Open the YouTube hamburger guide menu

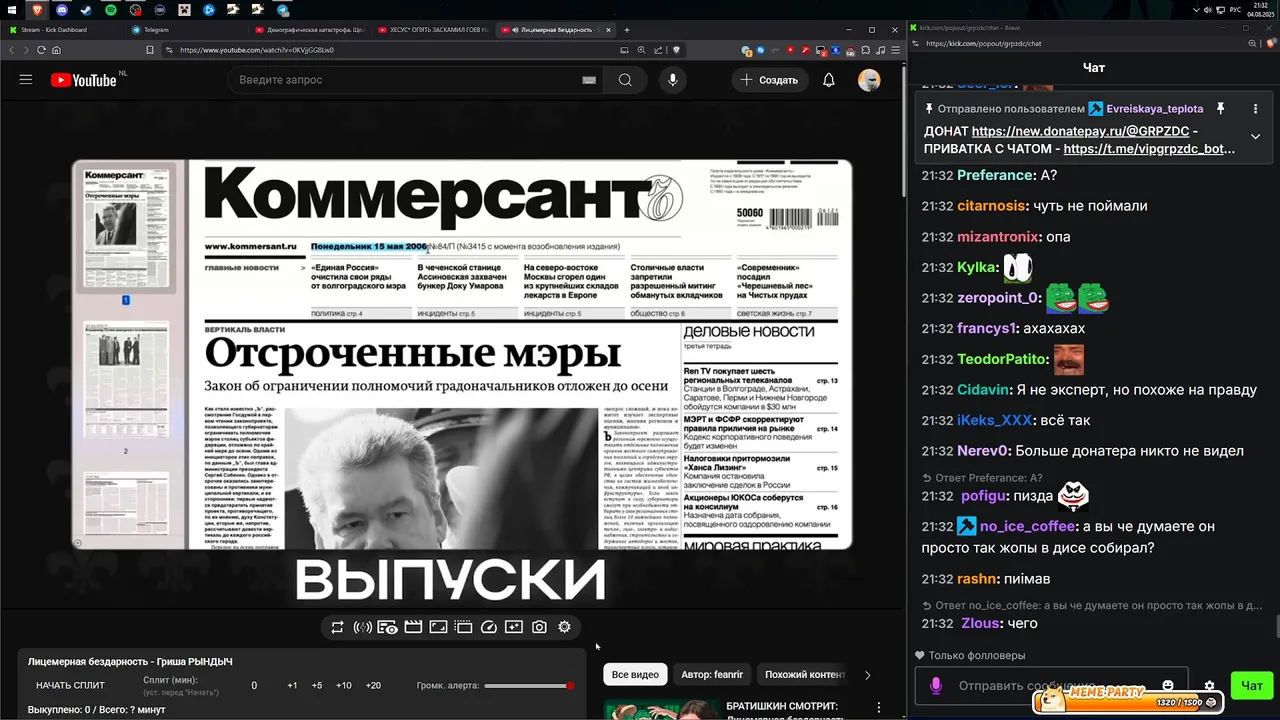[26, 80]
